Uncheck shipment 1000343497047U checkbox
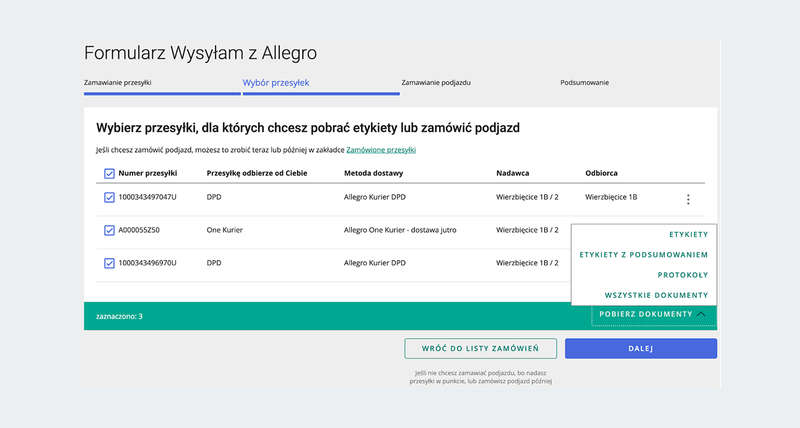The height and width of the screenshot is (428, 800). click(109, 197)
